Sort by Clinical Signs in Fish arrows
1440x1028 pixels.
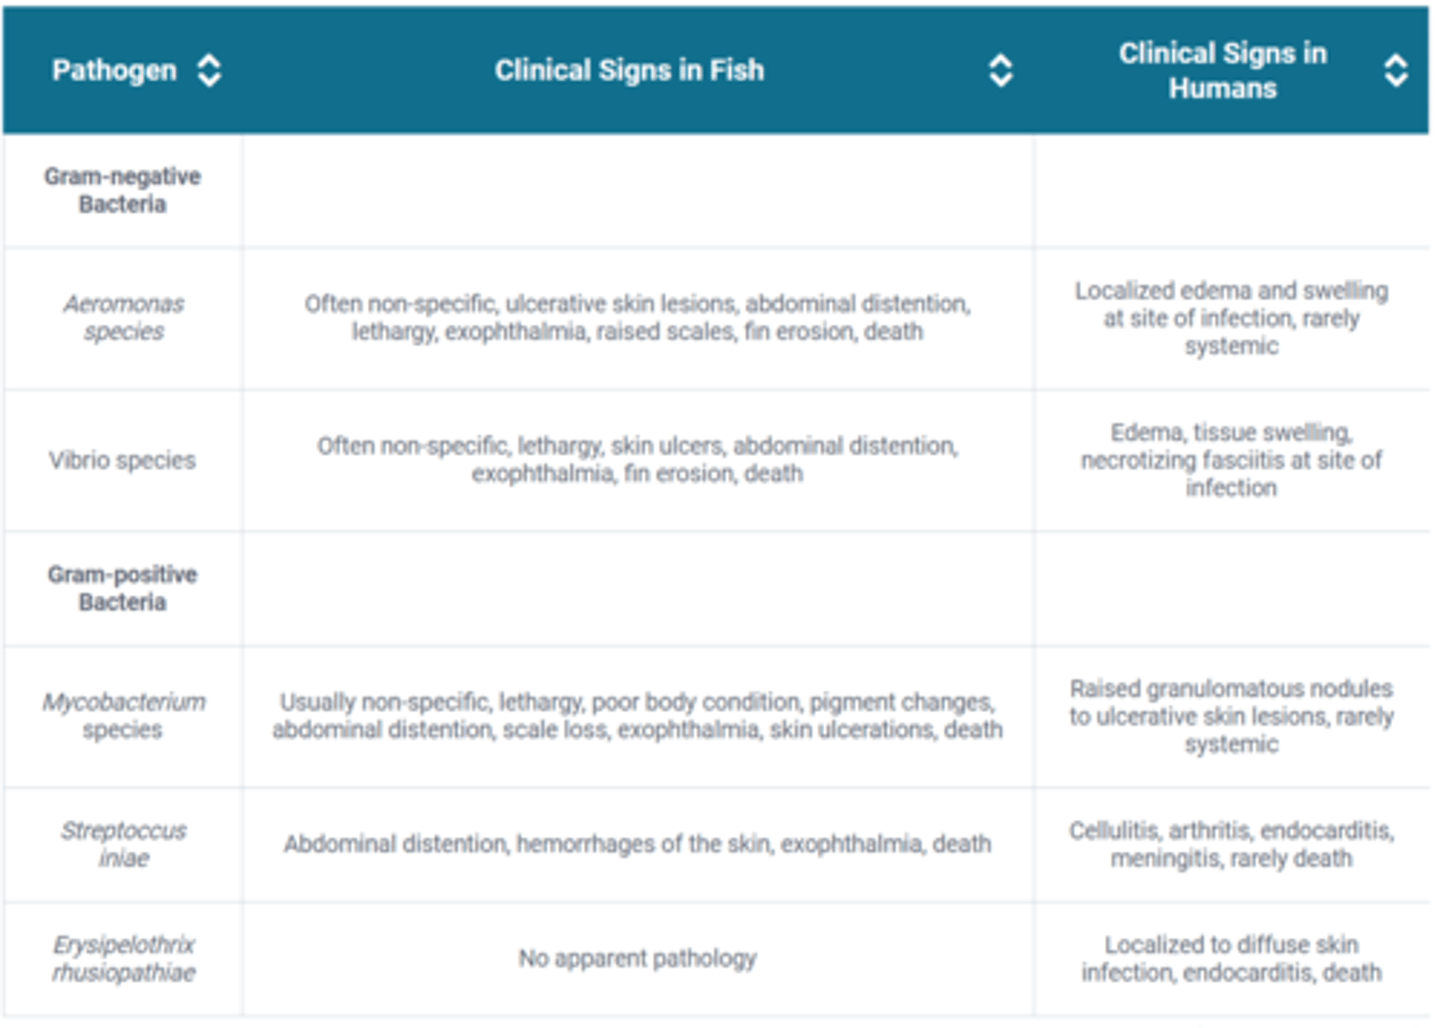pos(1000,70)
